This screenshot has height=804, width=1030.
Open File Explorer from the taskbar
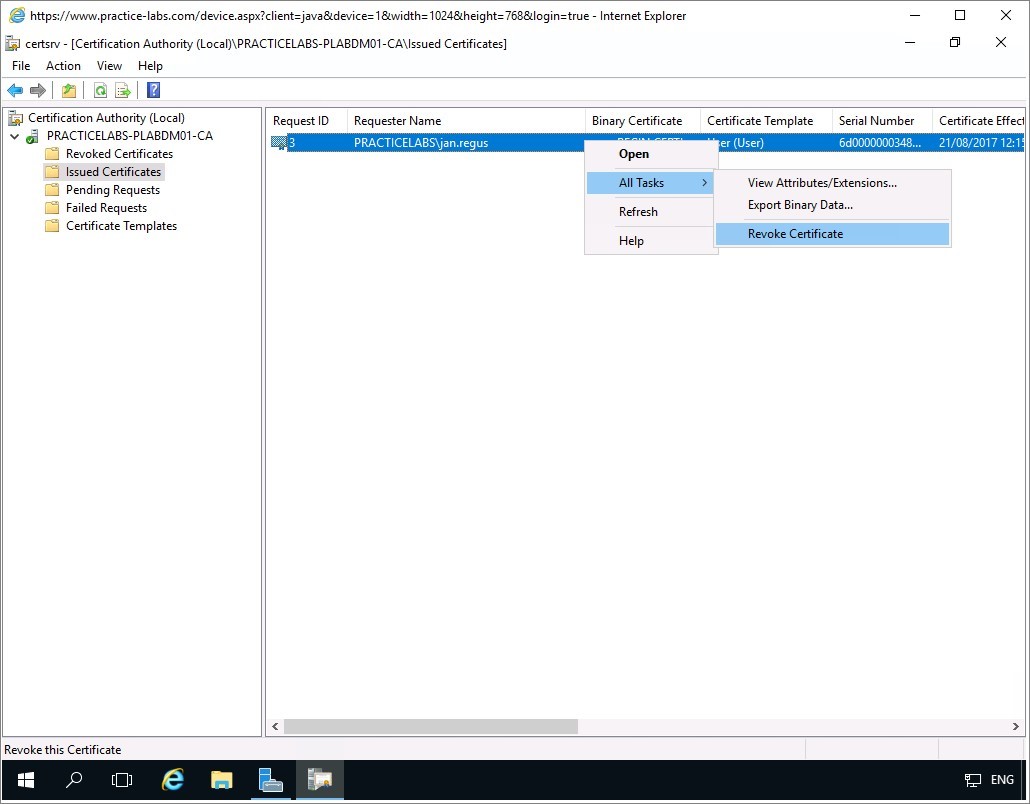pyautogui.click(x=221, y=780)
